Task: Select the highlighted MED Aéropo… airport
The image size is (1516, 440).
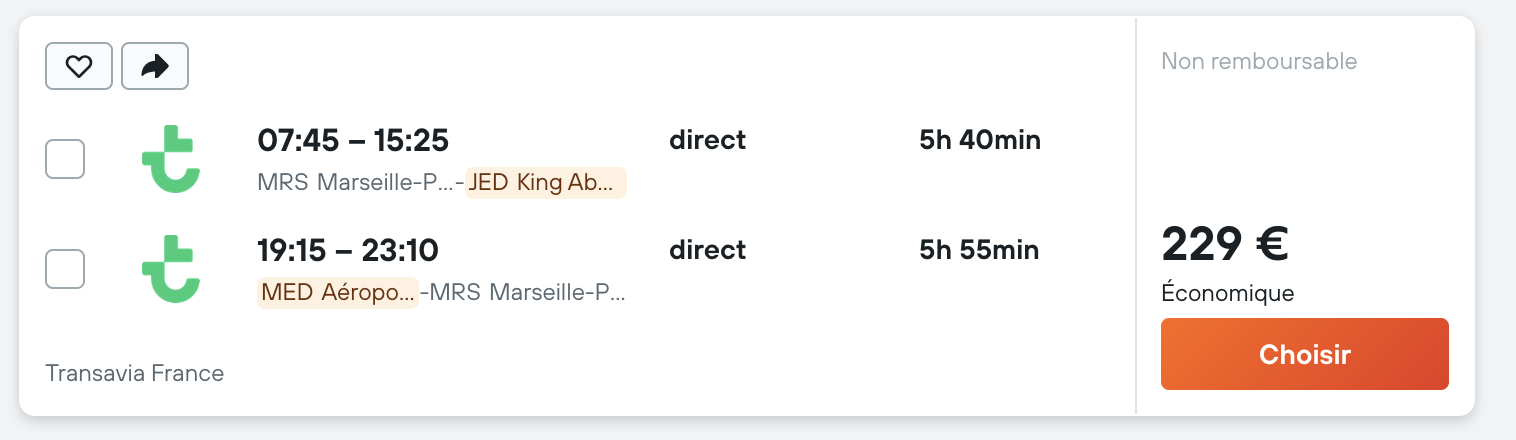Action: 337,293
